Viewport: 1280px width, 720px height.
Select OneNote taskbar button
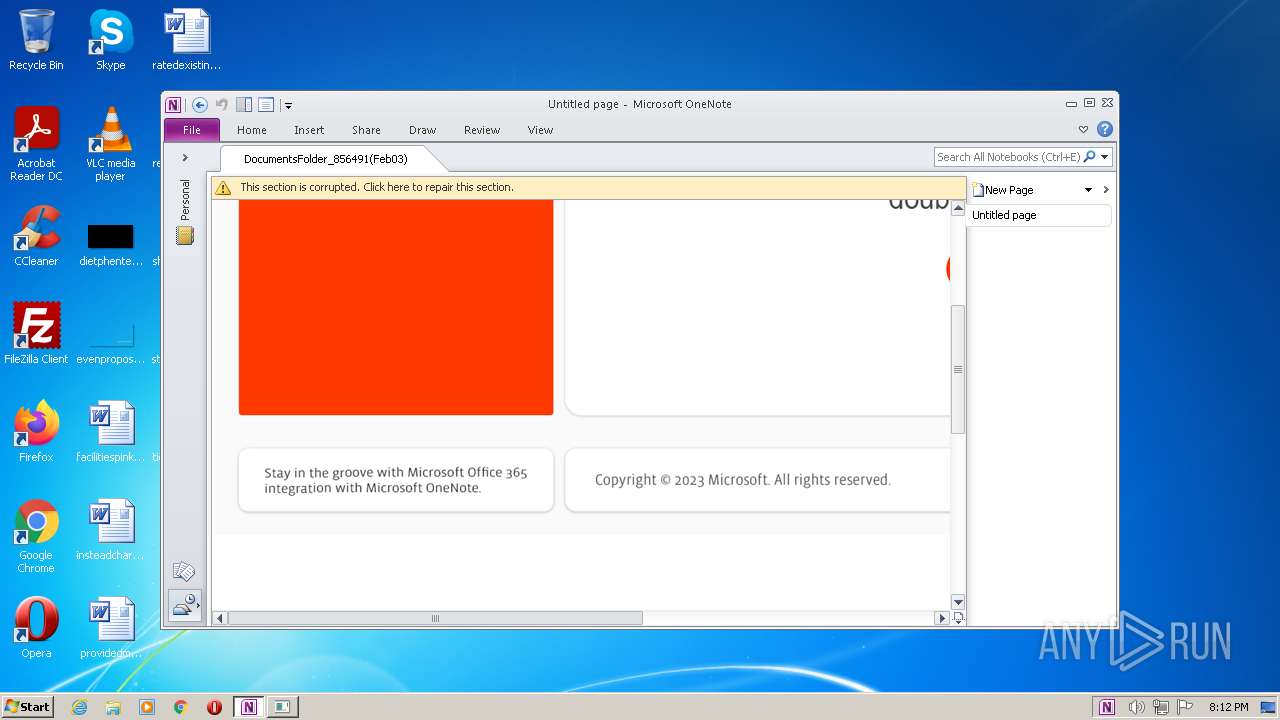coord(249,707)
